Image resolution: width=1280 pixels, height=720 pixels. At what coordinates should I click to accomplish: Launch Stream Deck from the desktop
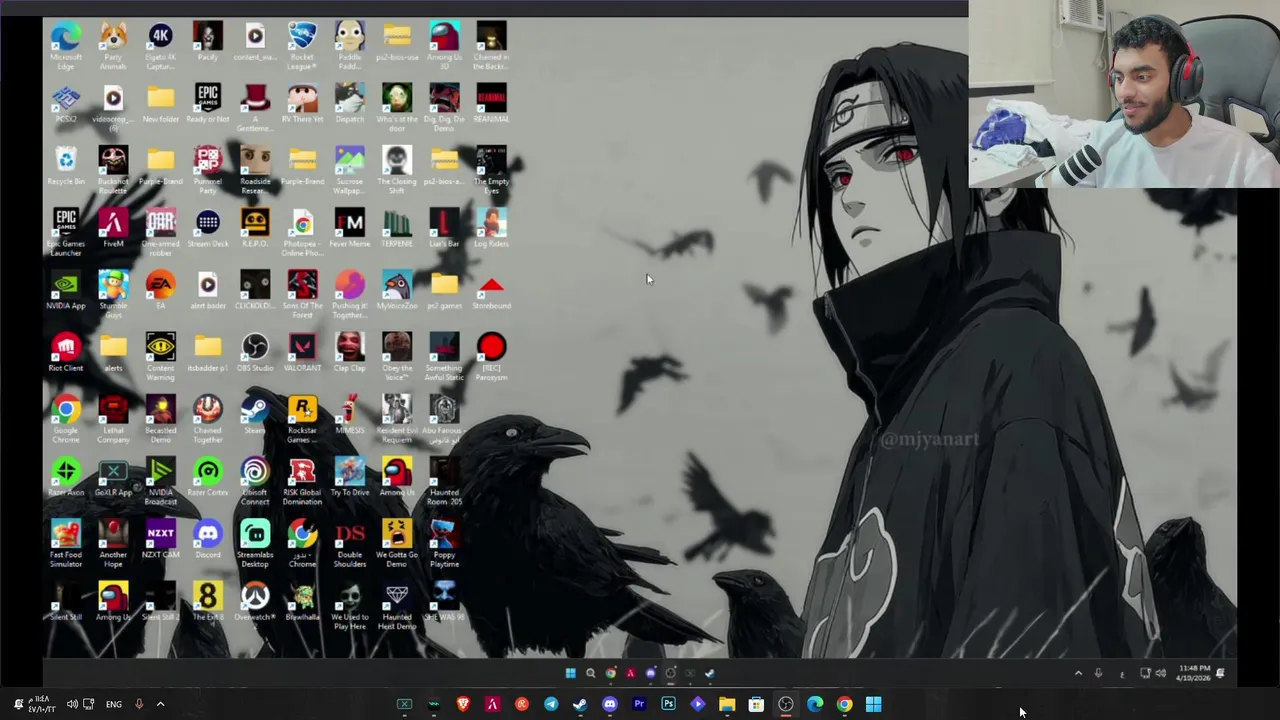point(208,228)
